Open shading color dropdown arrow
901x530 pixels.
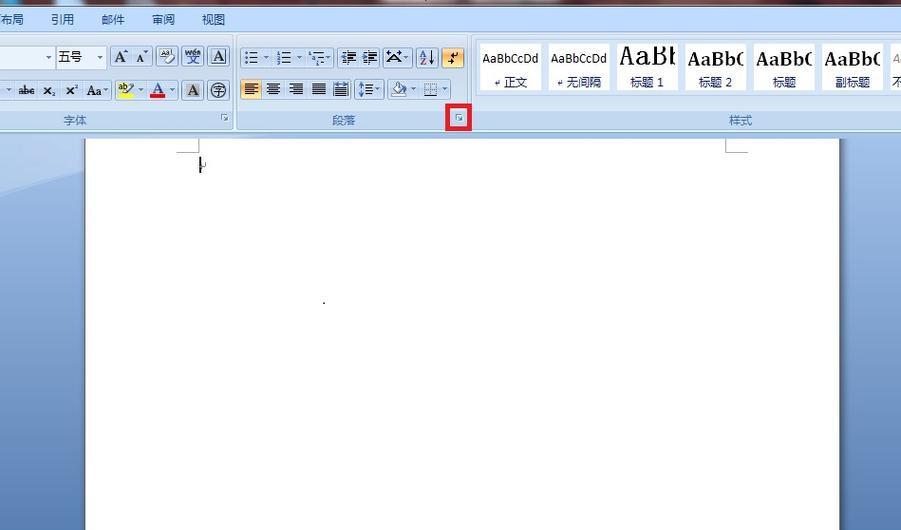[x=414, y=89]
